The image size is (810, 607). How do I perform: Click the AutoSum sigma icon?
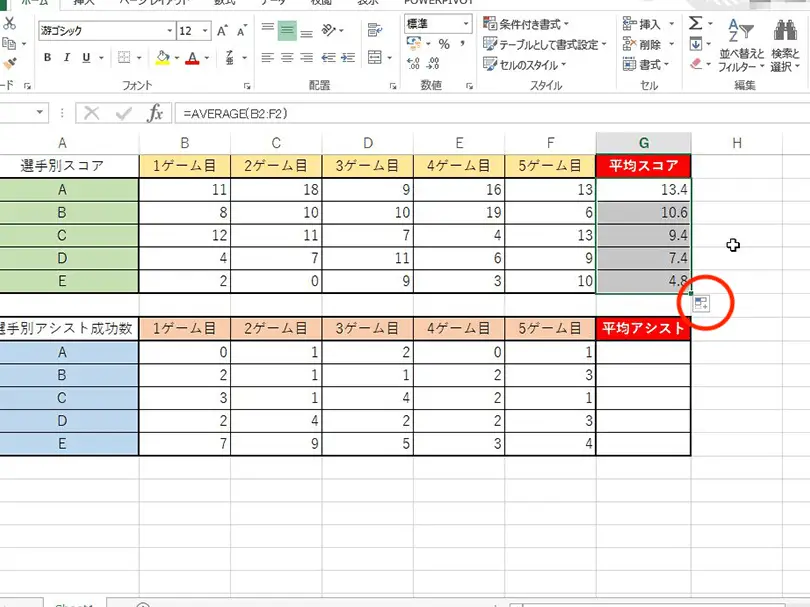click(x=695, y=23)
